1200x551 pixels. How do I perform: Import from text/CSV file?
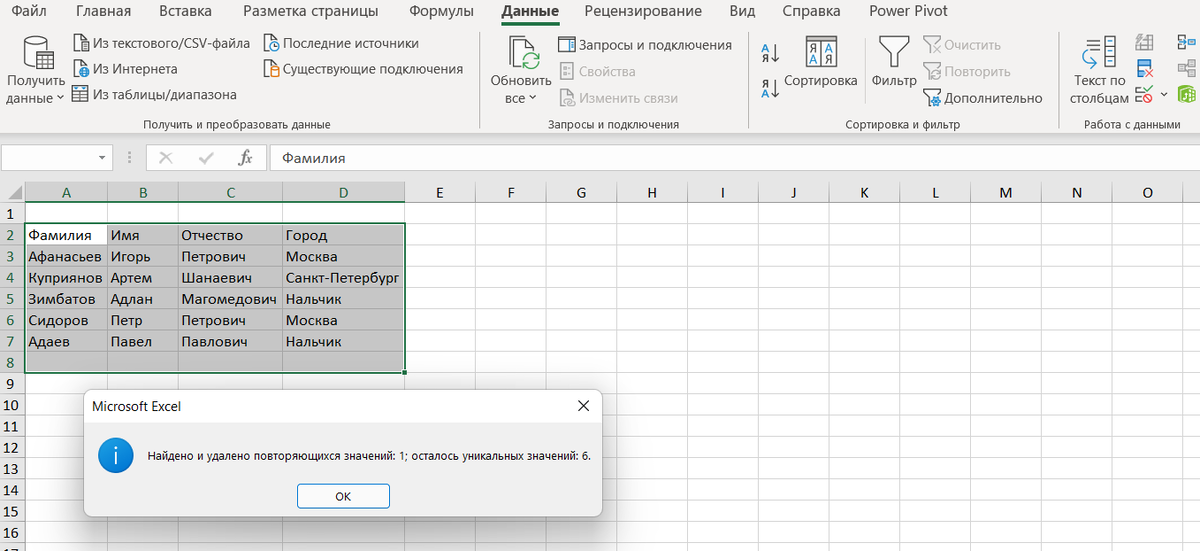[161, 43]
